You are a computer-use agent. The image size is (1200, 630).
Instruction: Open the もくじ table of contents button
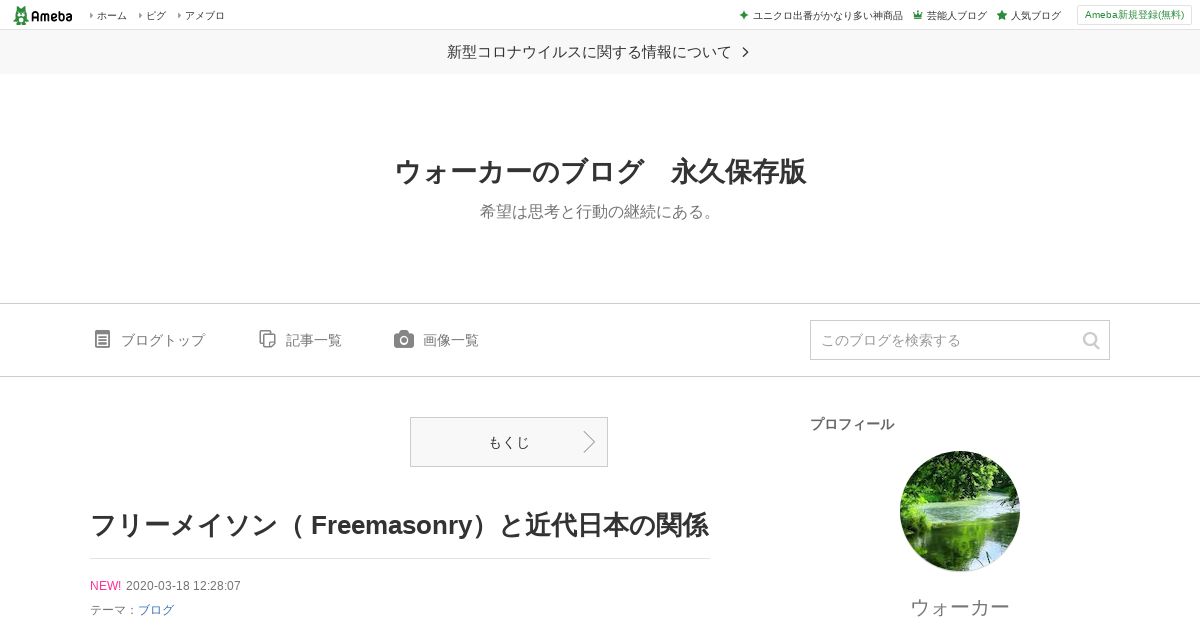[509, 442]
